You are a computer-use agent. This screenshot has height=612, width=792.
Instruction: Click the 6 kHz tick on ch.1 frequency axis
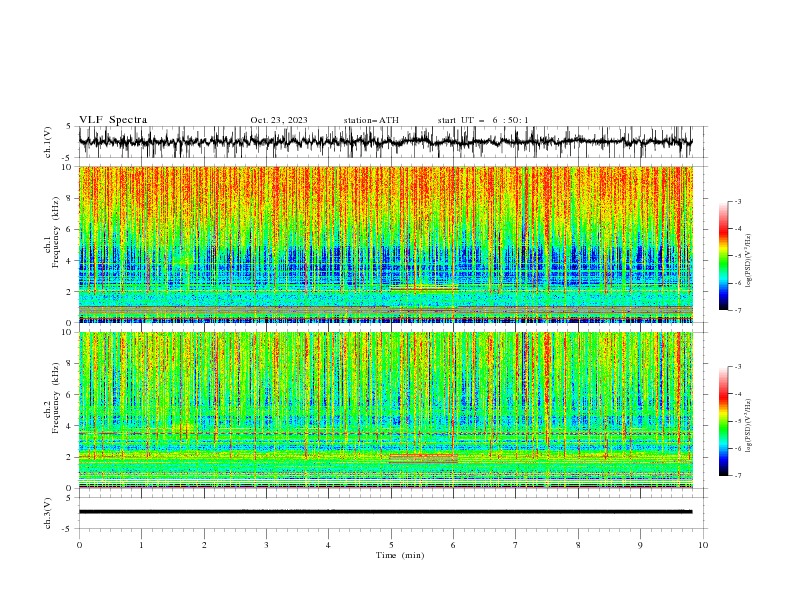tap(70, 230)
